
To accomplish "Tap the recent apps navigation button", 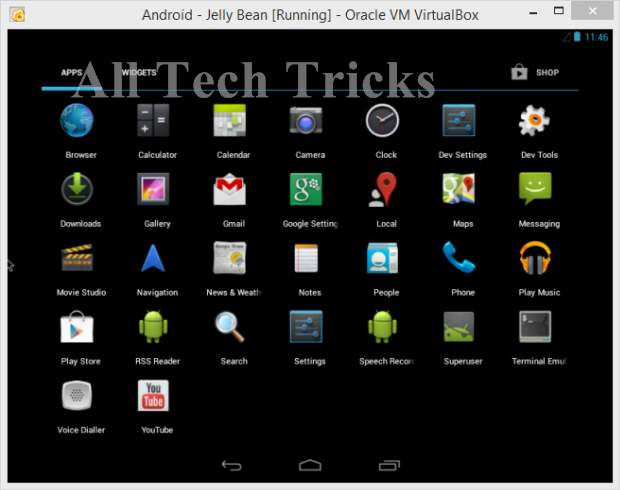I will pyautogui.click(x=389, y=465).
